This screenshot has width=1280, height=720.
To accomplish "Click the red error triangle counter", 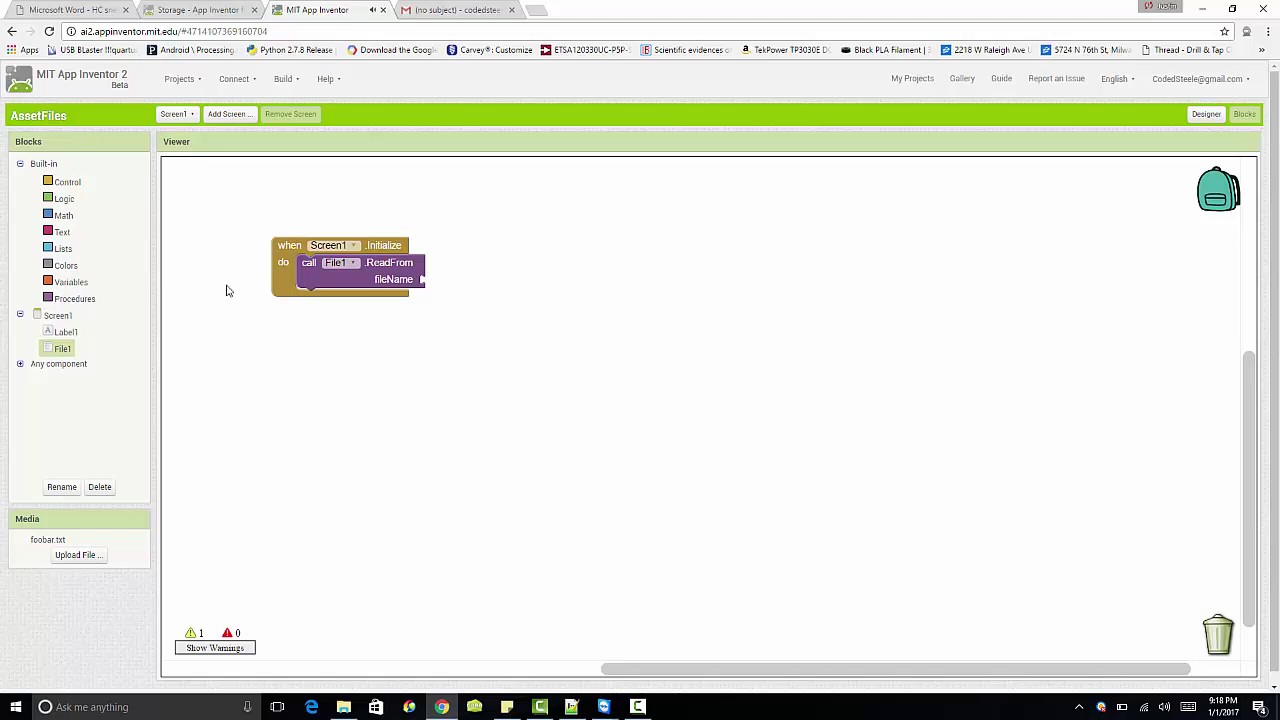I will (x=231, y=633).
